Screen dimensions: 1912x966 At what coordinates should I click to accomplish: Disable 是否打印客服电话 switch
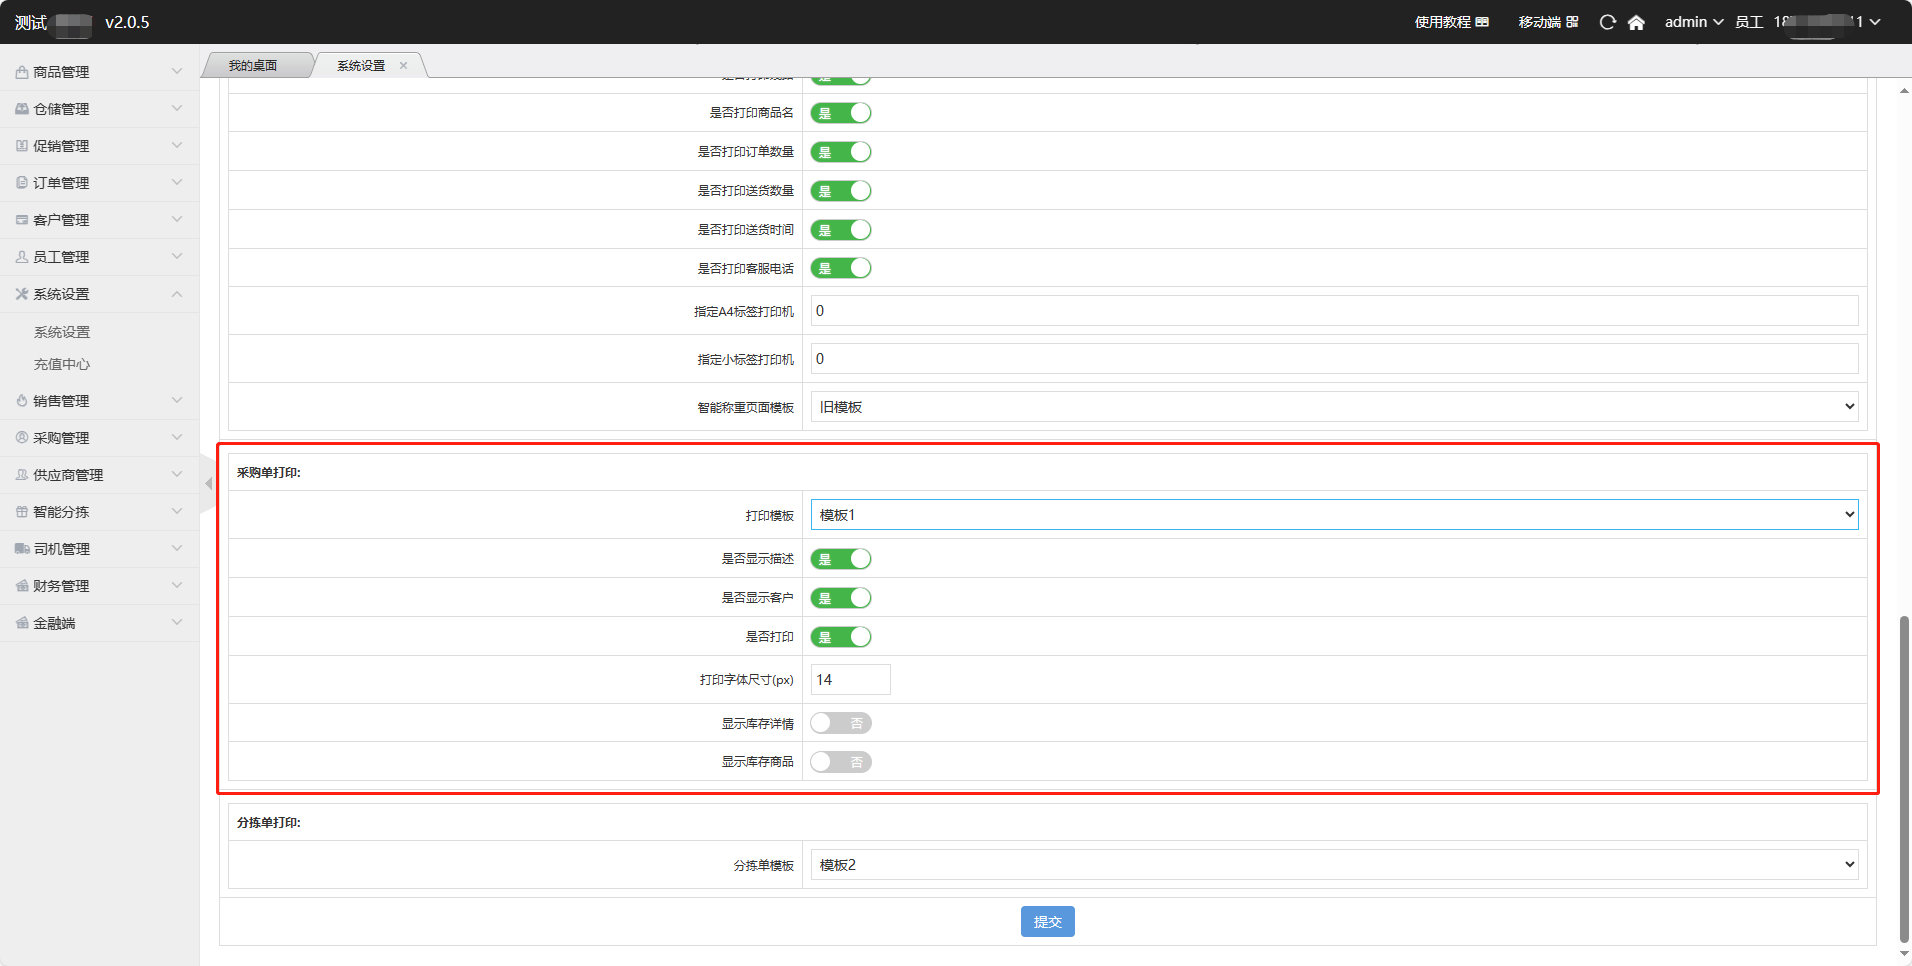coord(840,268)
